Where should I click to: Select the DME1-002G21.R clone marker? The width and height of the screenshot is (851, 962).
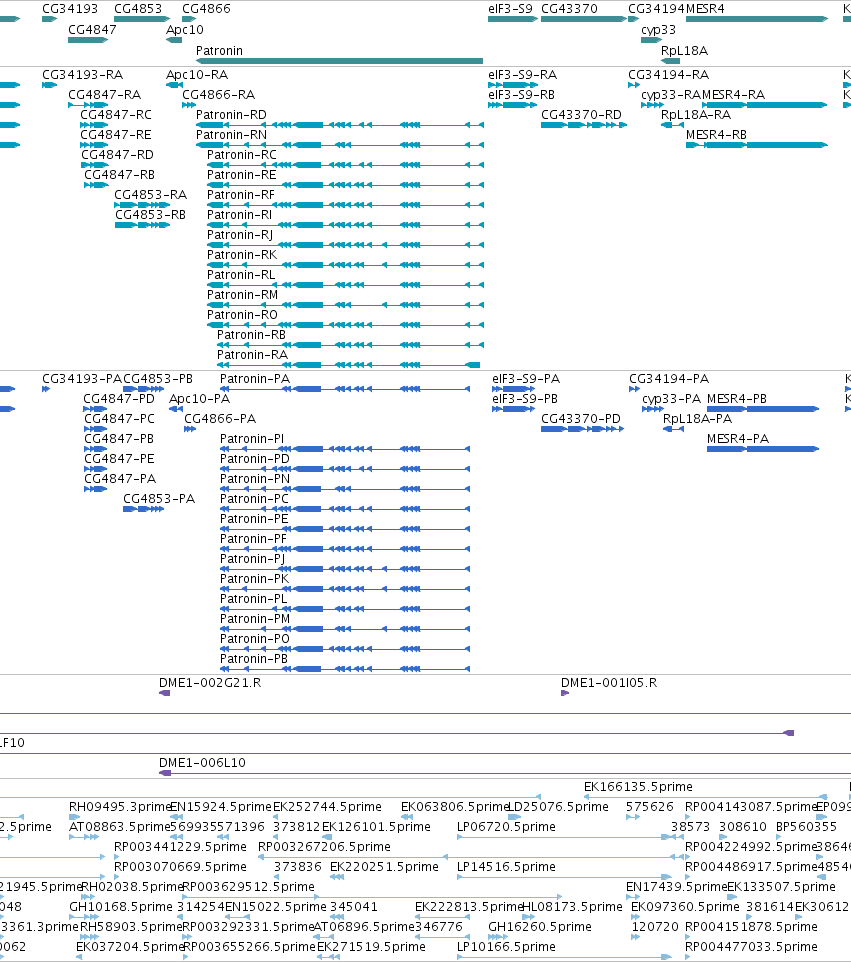(x=164, y=693)
